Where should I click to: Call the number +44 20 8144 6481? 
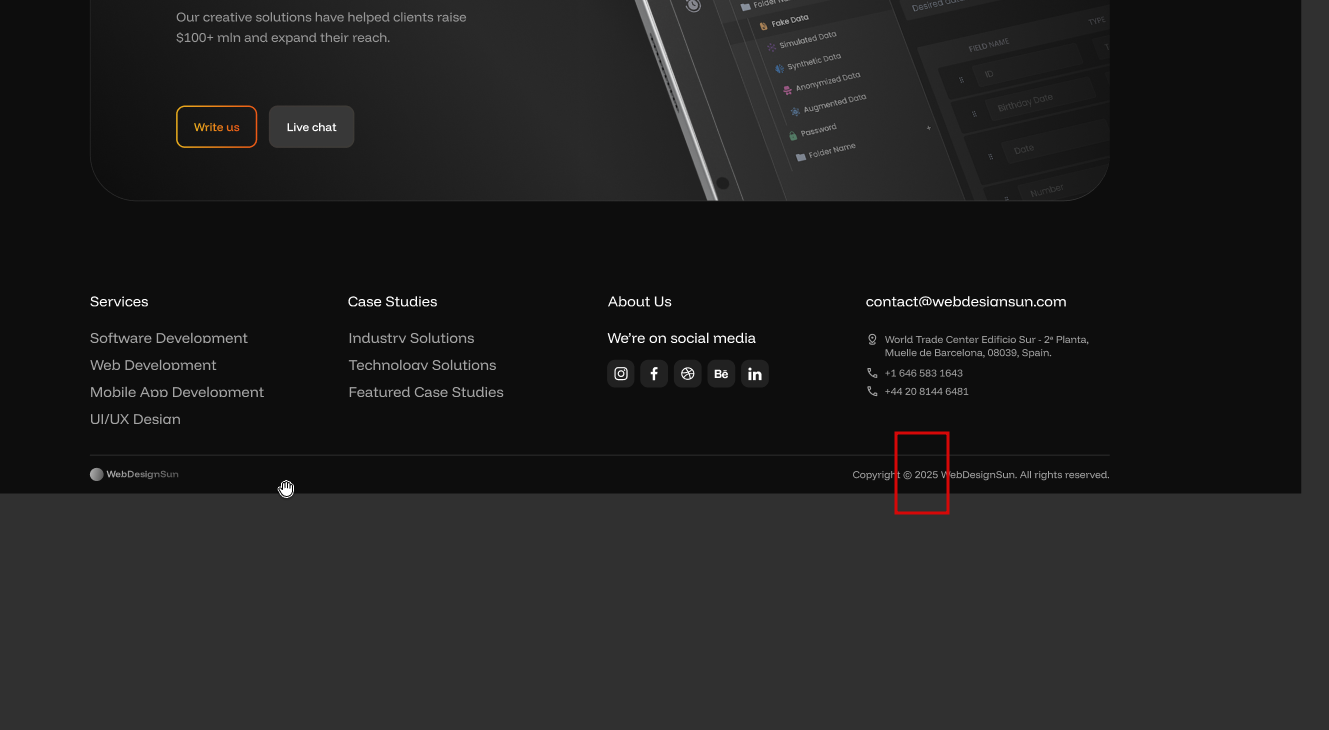pos(927,392)
